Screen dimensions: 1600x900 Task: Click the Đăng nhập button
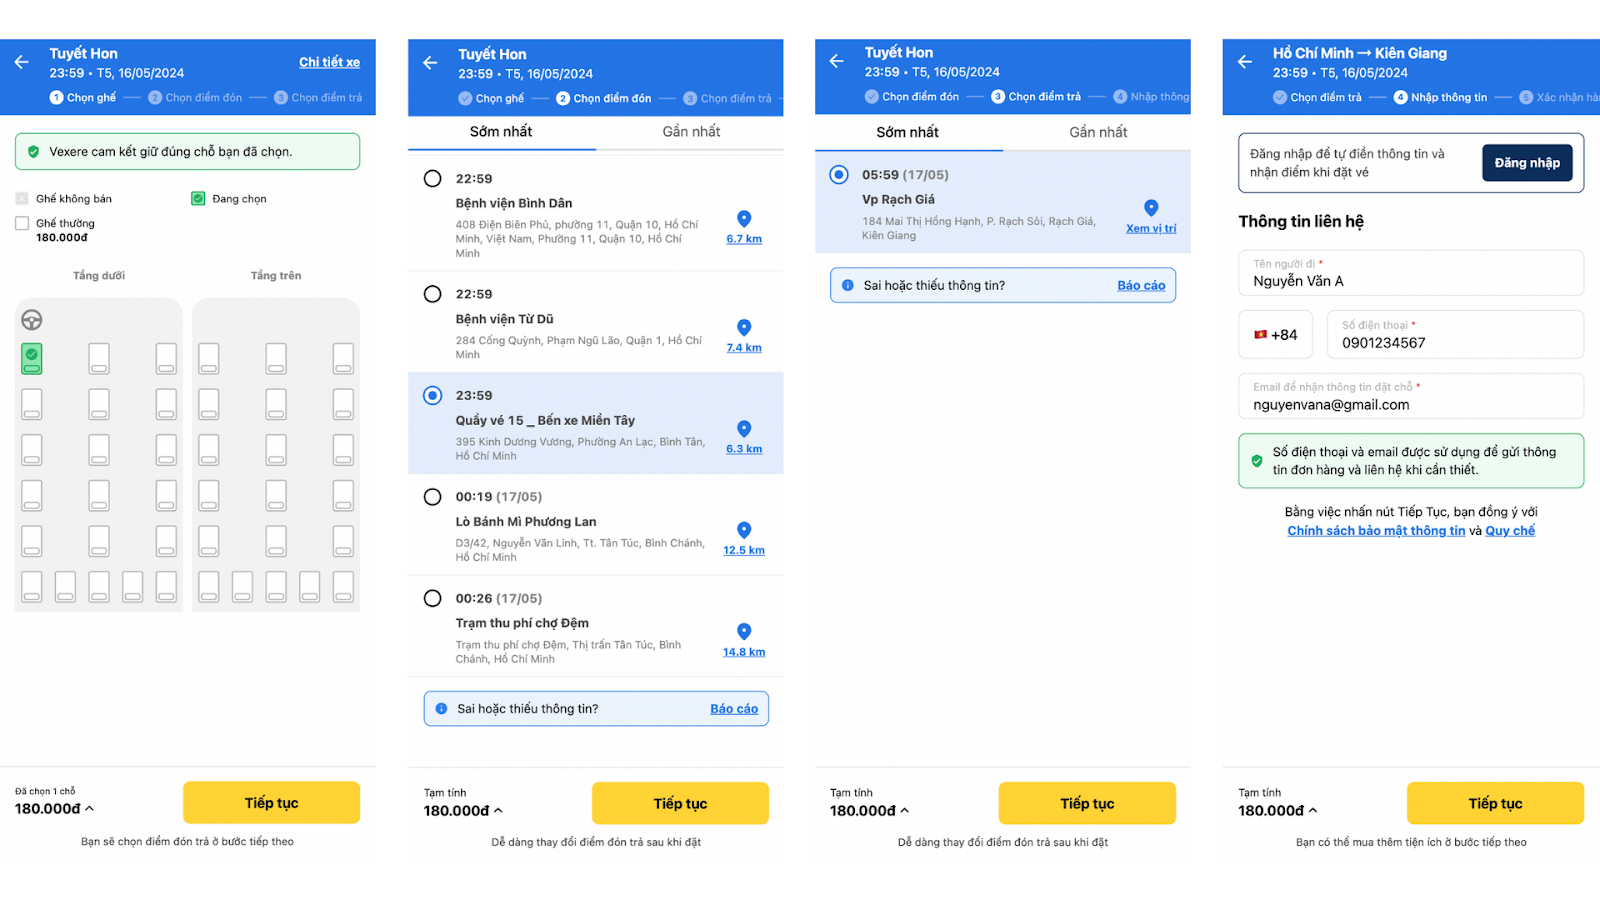(x=1527, y=163)
